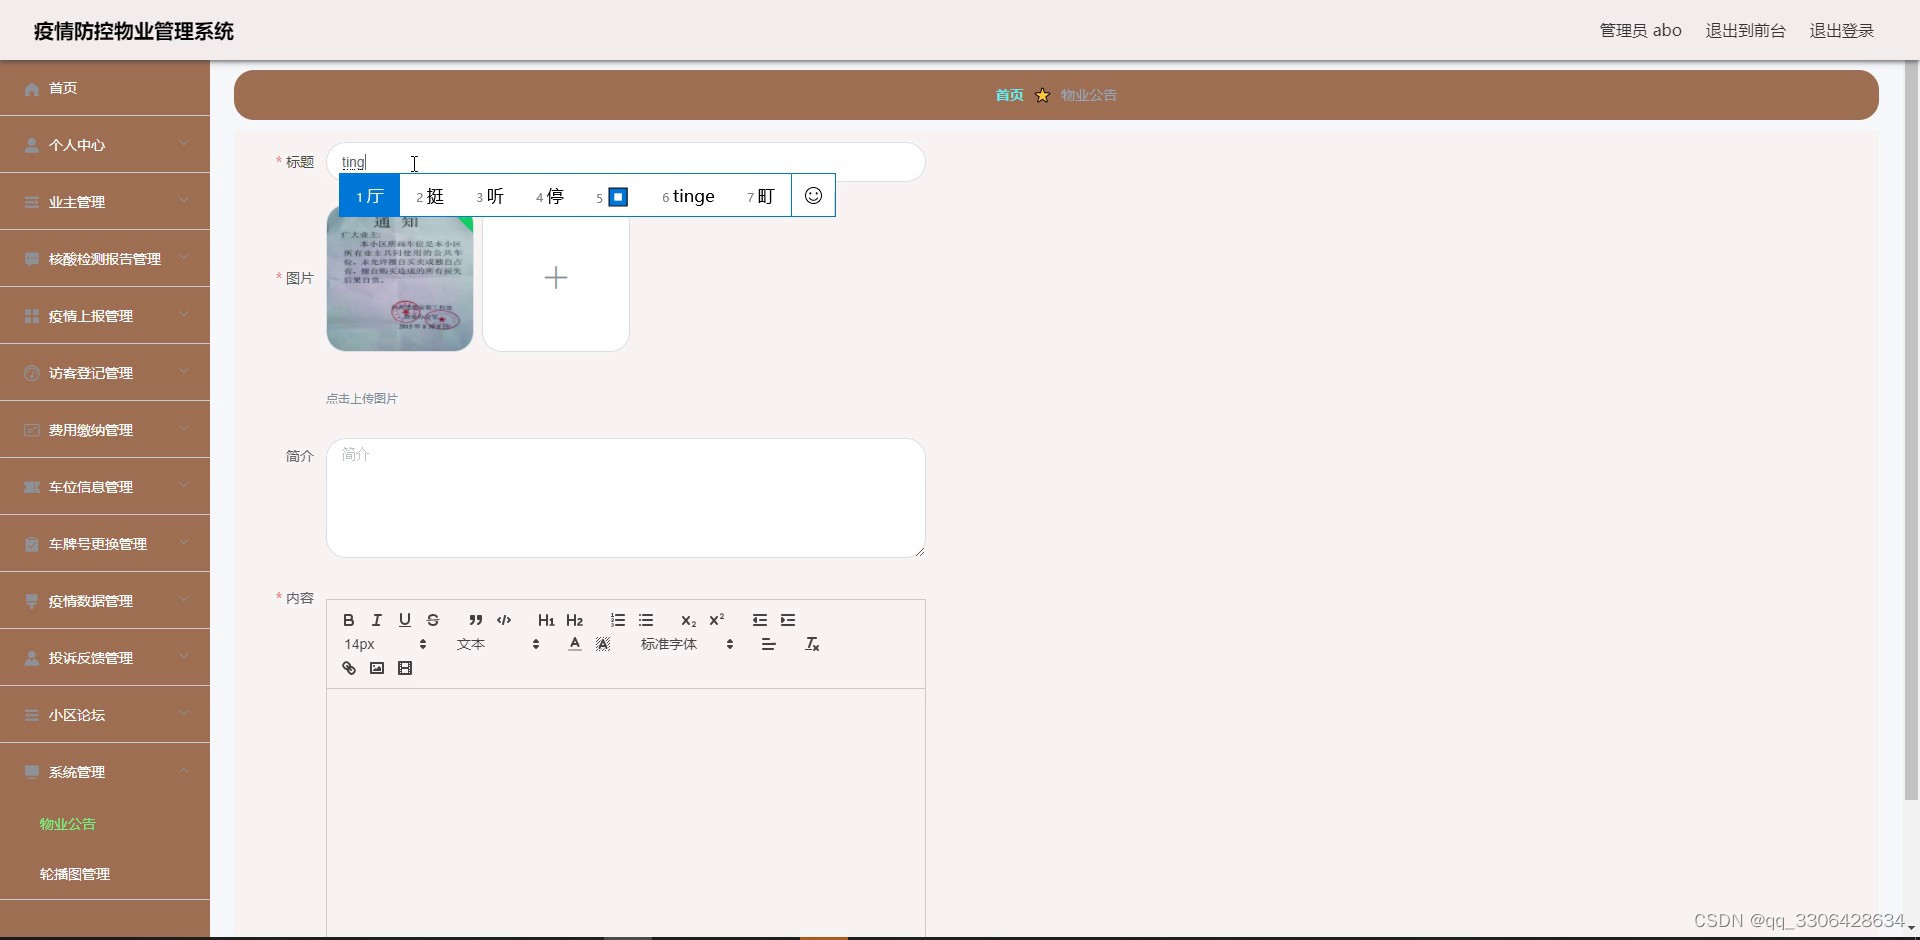1920x940 pixels.
Task: Decrease the text indent
Action: (760, 620)
